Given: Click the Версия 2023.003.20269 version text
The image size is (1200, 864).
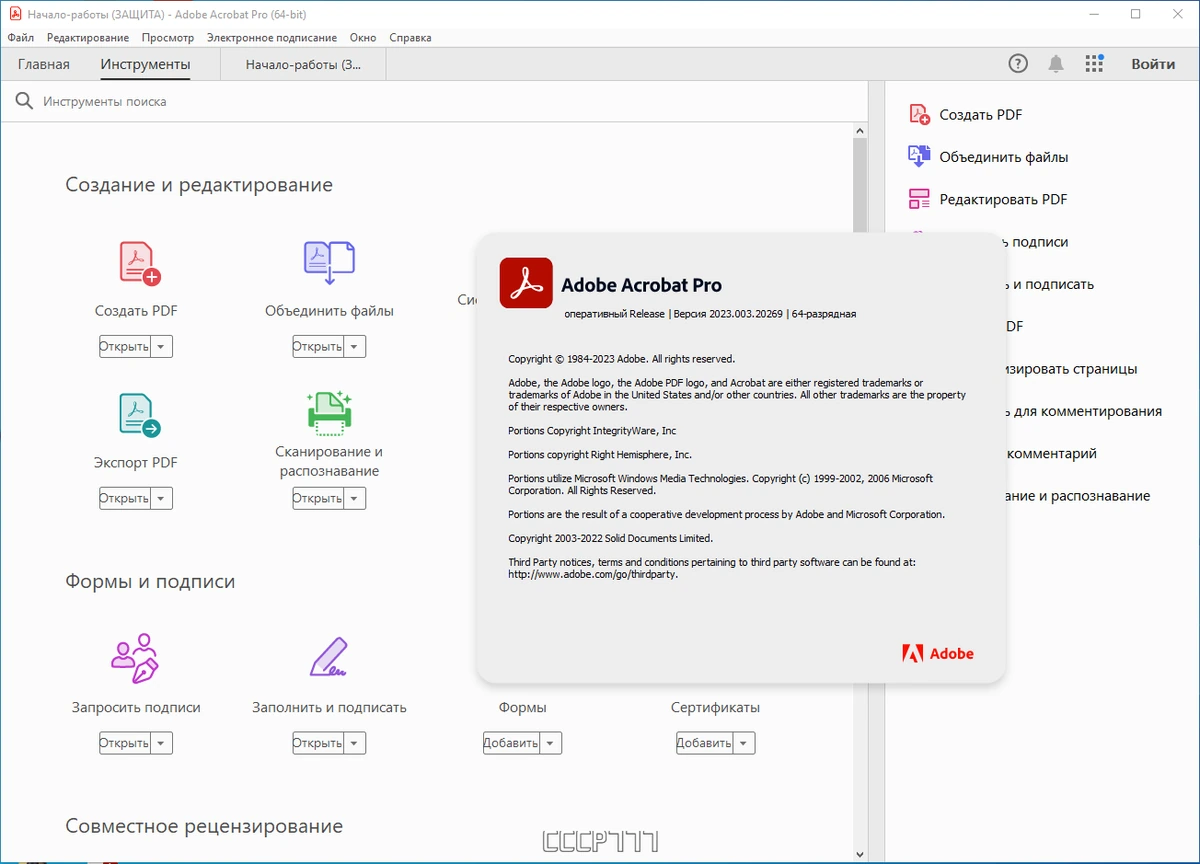Looking at the screenshot, I should 728,314.
